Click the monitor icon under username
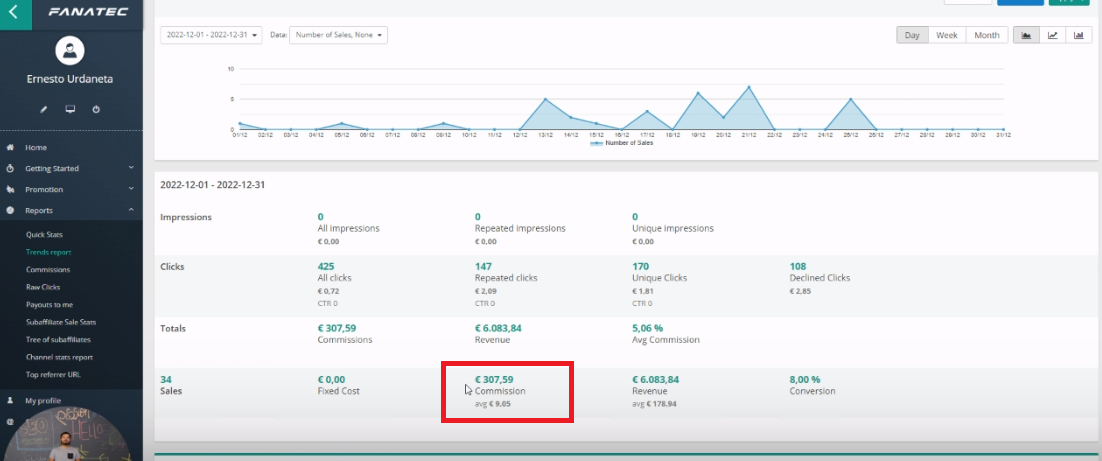This screenshot has height=461, width=1102. point(70,110)
